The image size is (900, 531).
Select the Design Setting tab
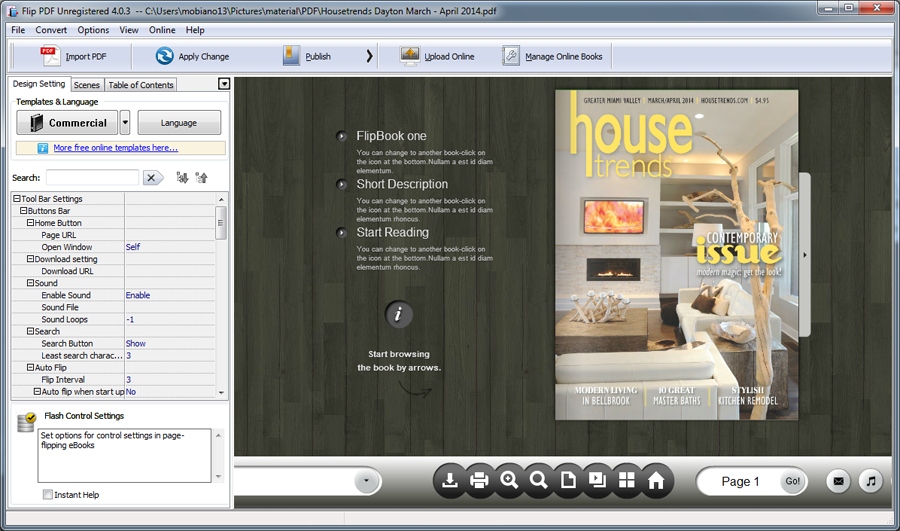[x=39, y=84]
